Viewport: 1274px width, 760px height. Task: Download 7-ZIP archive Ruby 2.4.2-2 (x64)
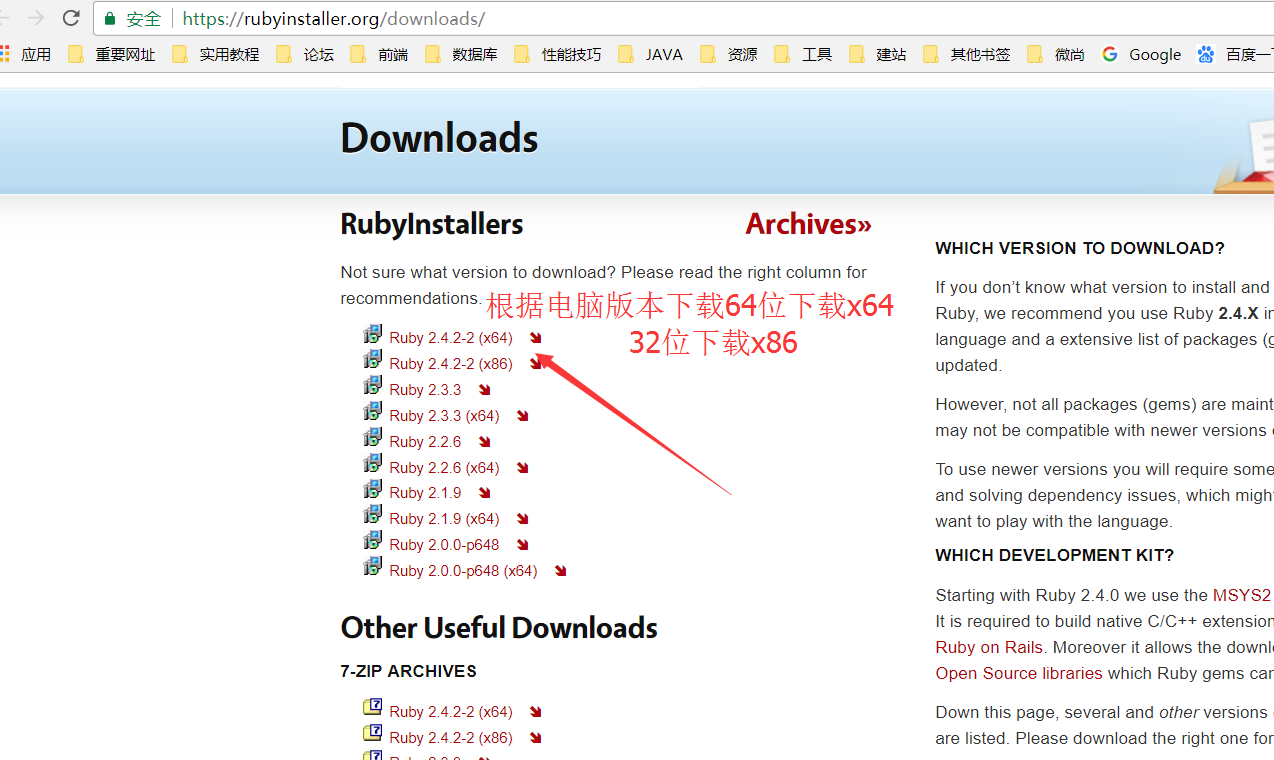tap(451, 712)
